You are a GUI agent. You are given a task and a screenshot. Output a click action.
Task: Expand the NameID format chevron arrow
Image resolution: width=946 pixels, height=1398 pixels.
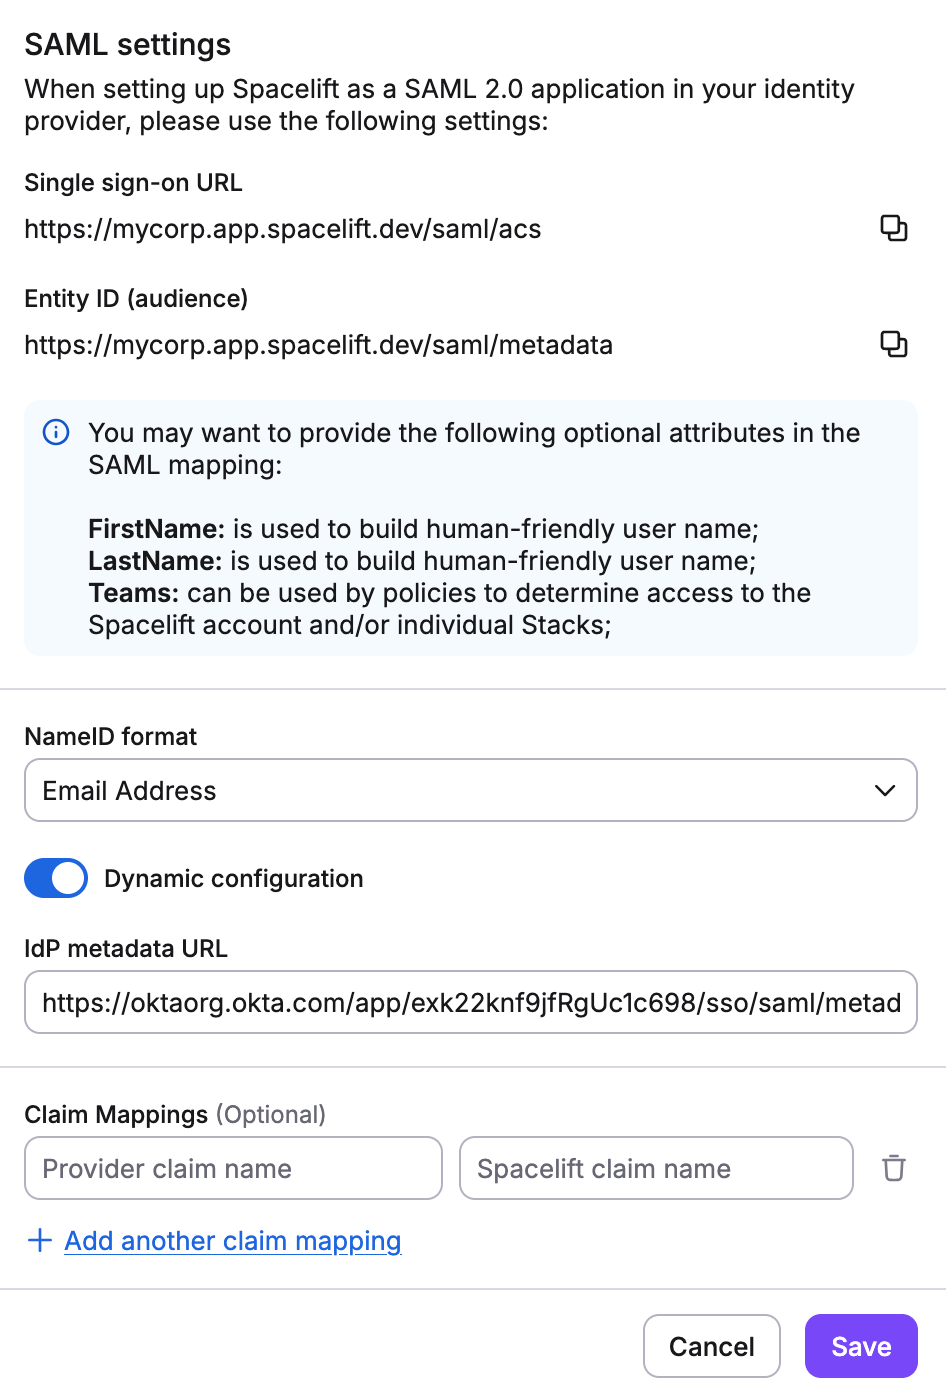885,791
